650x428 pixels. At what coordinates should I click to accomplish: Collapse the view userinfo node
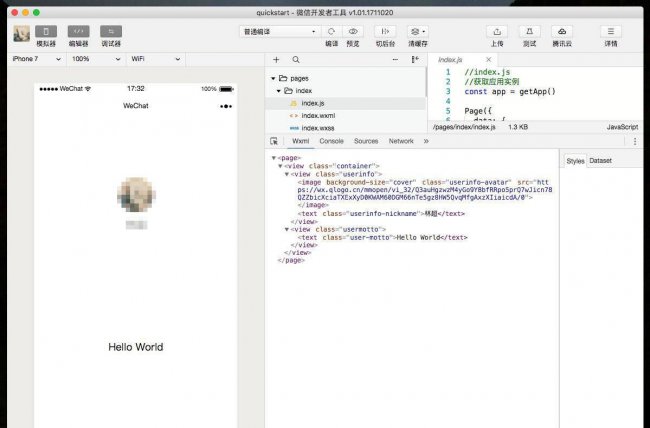(x=286, y=174)
